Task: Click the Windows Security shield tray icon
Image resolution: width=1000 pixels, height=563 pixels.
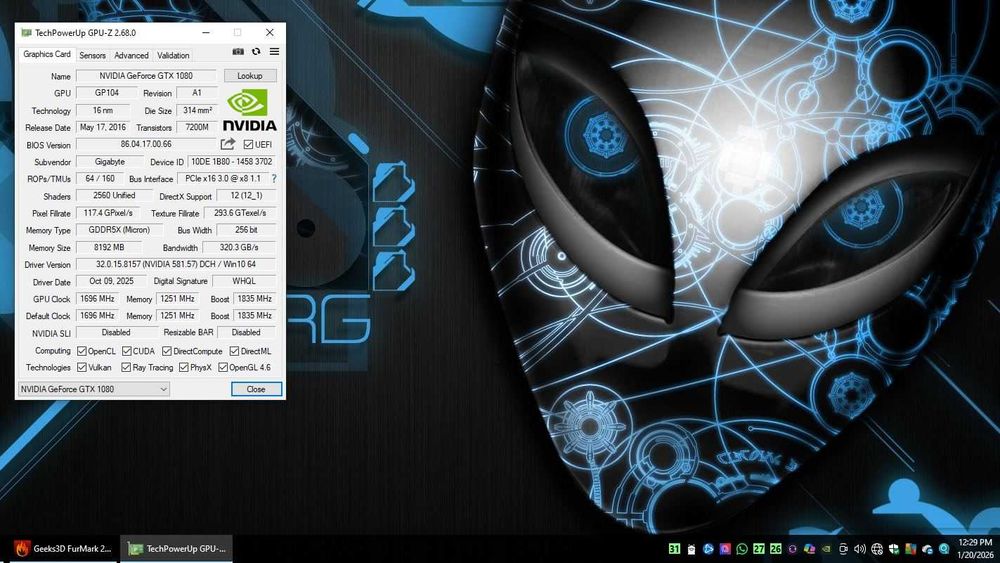Action: pyautogui.click(x=893, y=549)
